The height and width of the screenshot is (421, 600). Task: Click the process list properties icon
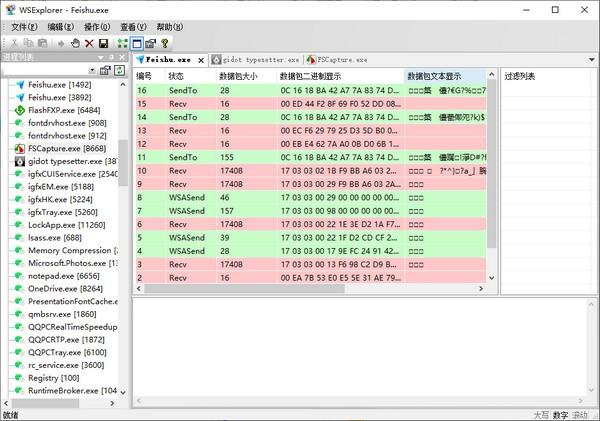point(105,70)
